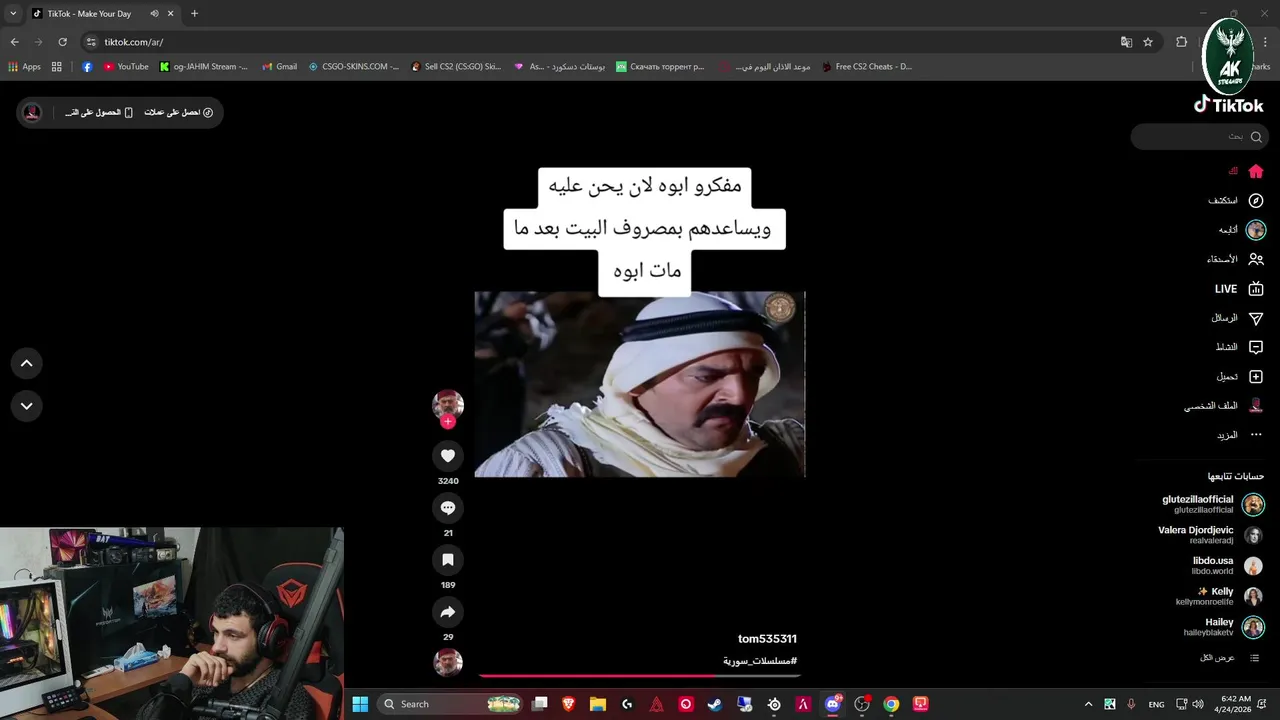Click Get Coins (احصل على عملات) button
Screen dimensions: 1280x720
click(179, 112)
